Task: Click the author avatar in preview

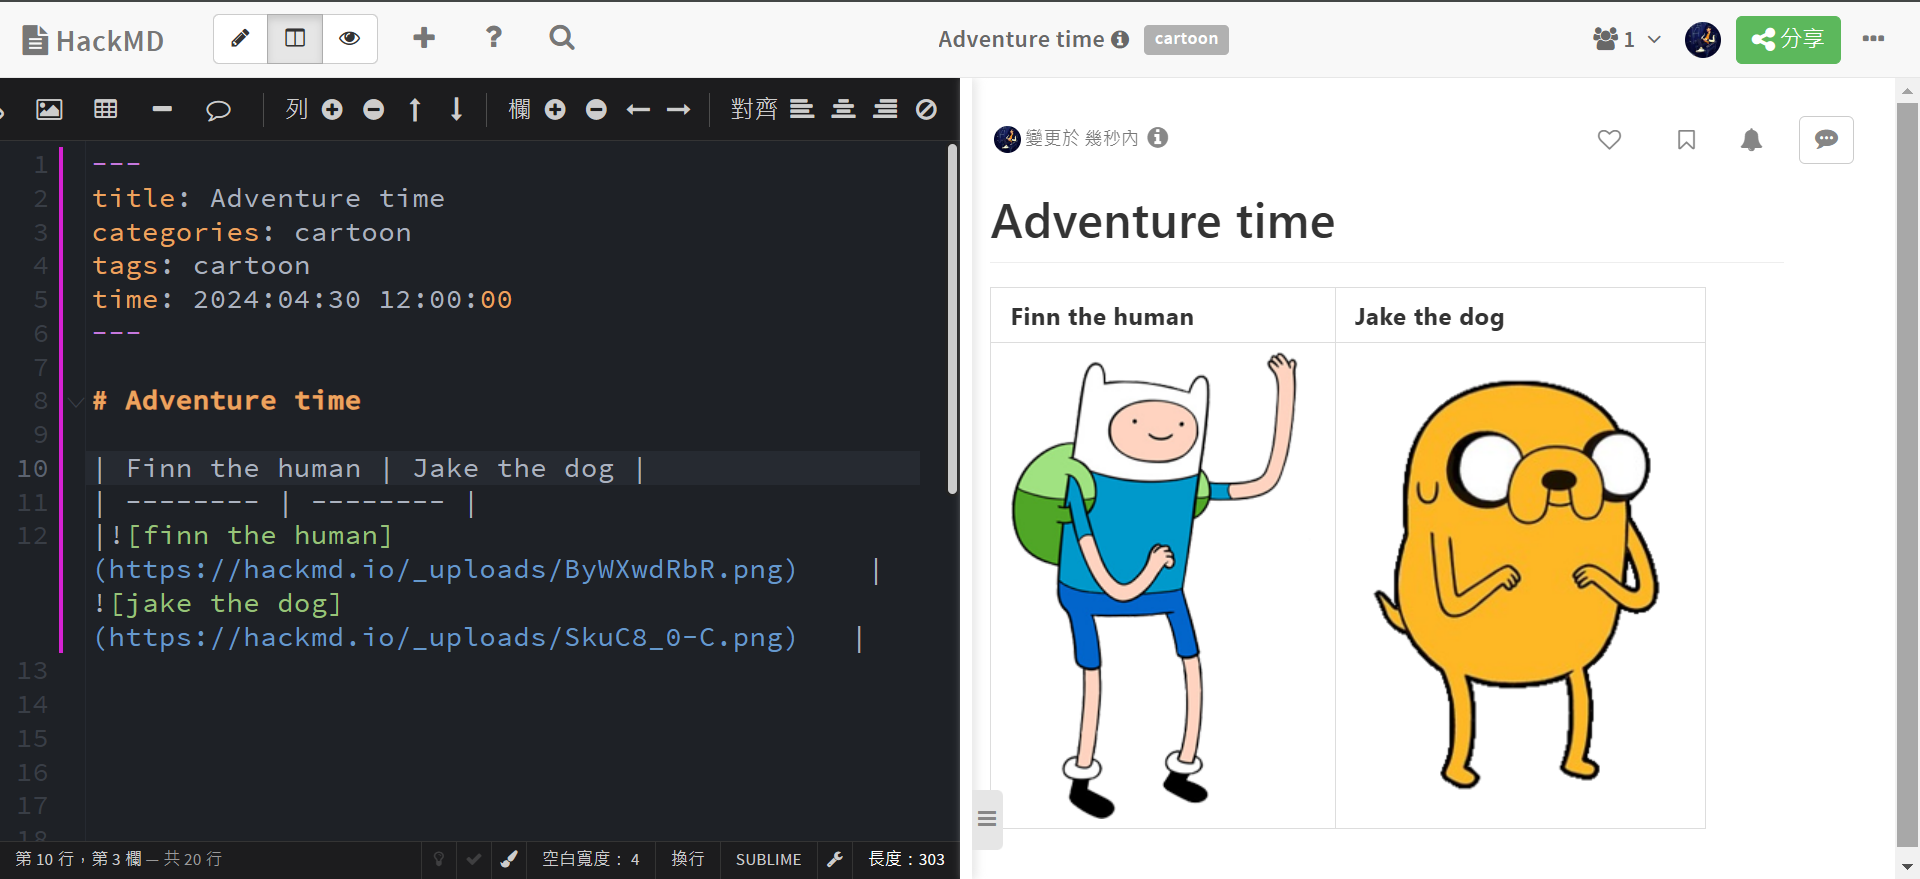Action: (1007, 138)
